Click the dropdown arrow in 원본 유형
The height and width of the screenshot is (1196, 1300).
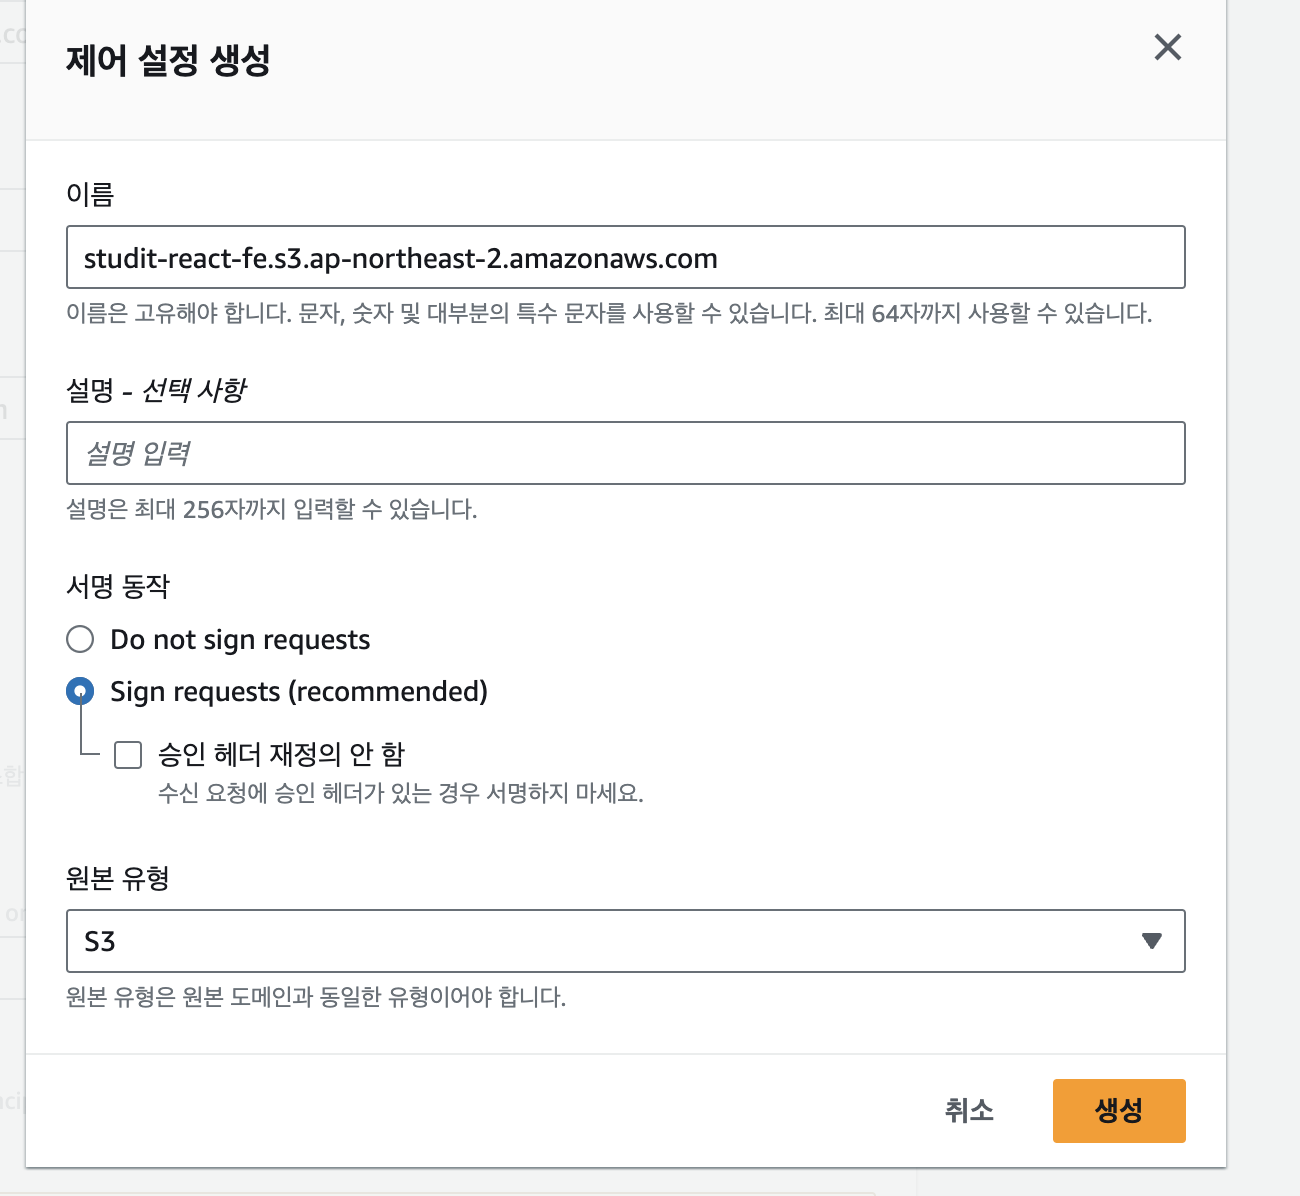(x=1151, y=941)
